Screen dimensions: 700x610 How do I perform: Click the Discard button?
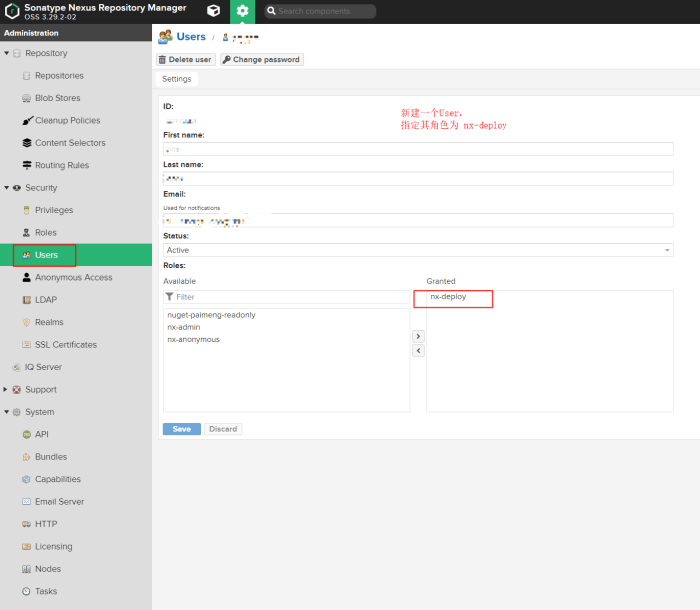point(223,429)
